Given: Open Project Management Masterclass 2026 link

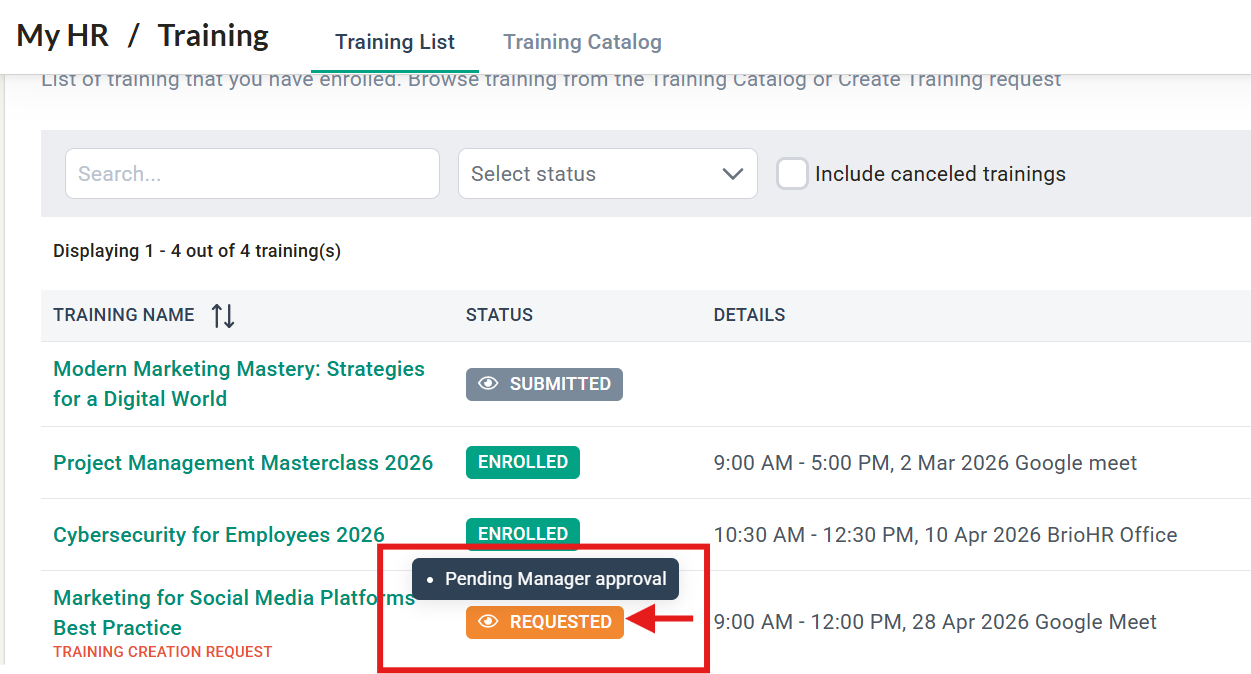Looking at the screenshot, I should (x=243, y=463).
